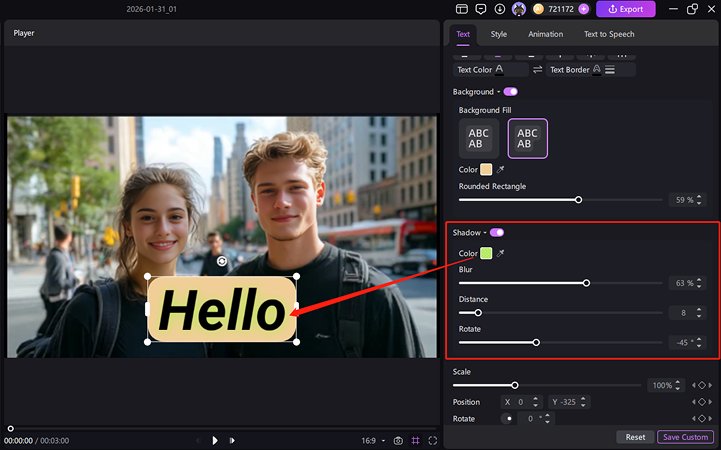Screen dimensions: 721x450
Task: Open the feedback message icon
Action: point(481,9)
